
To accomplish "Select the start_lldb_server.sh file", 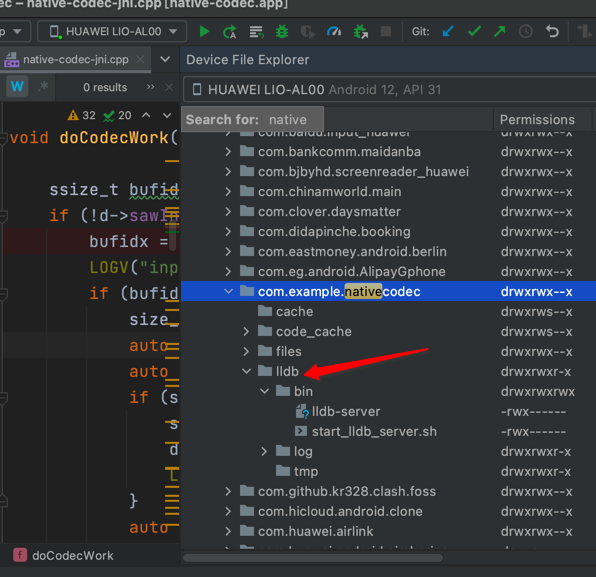I will point(374,431).
